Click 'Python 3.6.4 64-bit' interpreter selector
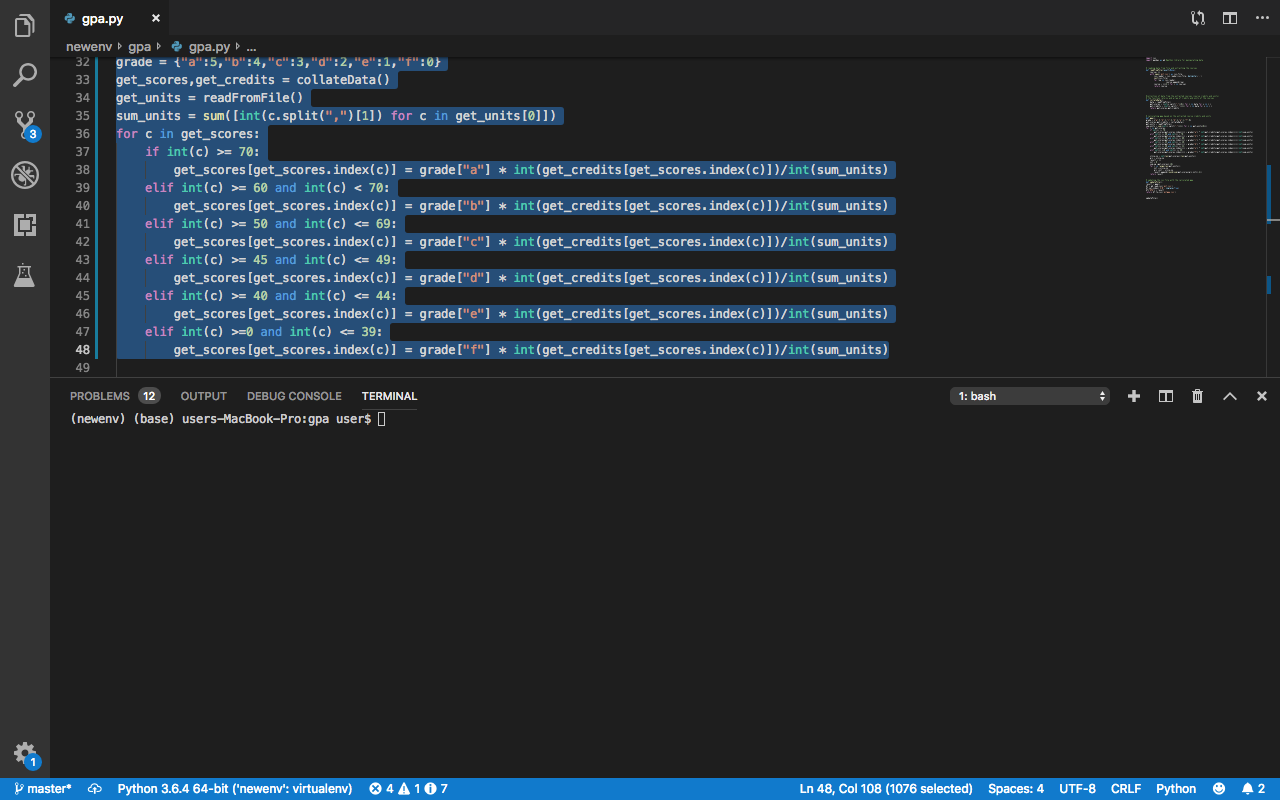 [x=236, y=788]
